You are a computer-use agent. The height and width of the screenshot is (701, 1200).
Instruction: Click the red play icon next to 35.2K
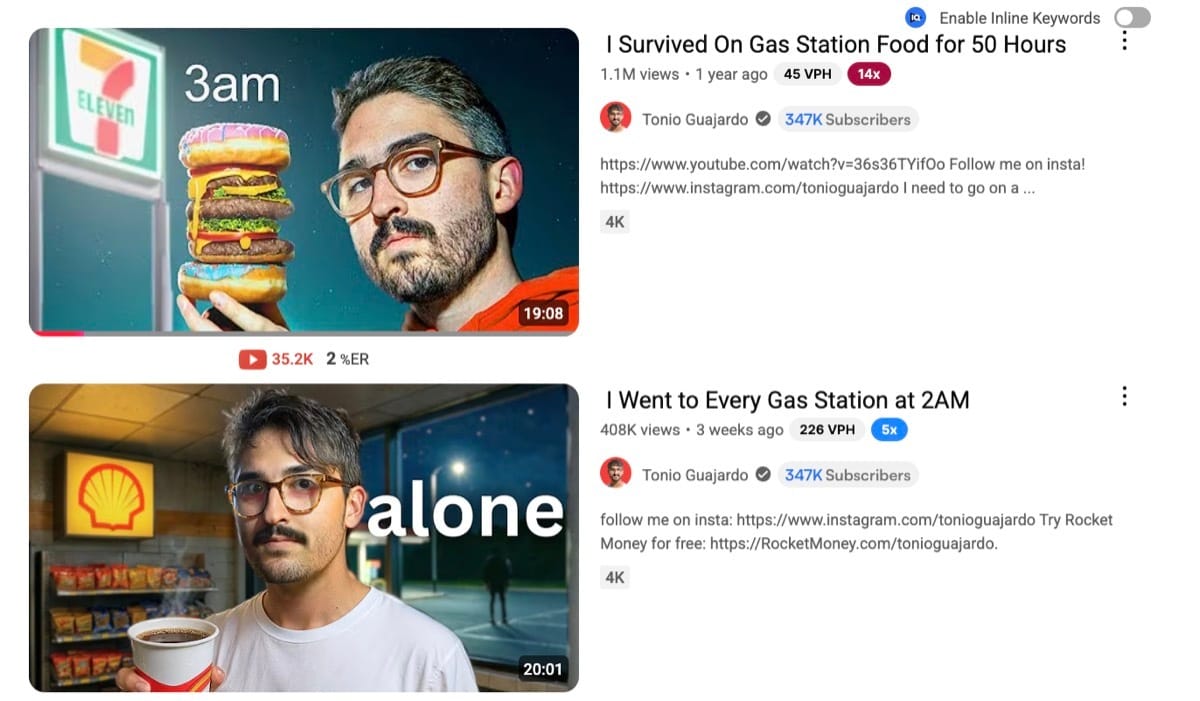click(x=252, y=359)
